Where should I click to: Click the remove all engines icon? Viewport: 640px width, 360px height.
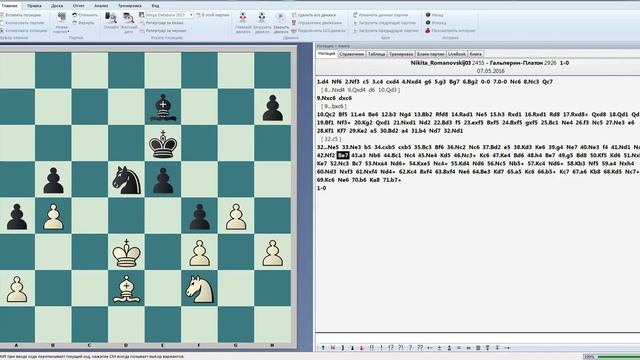point(294,15)
